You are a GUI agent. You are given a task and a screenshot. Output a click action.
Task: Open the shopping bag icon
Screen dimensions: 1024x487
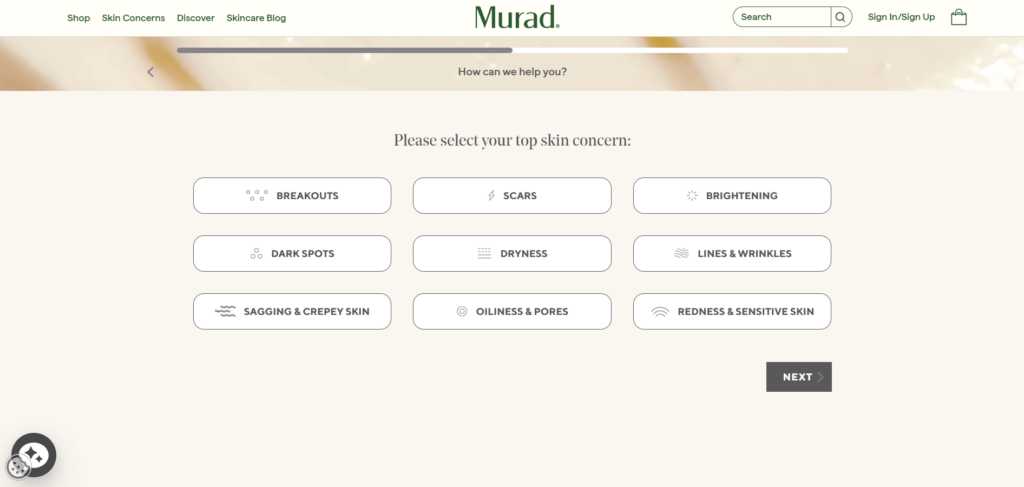click(x=958, y=17)
